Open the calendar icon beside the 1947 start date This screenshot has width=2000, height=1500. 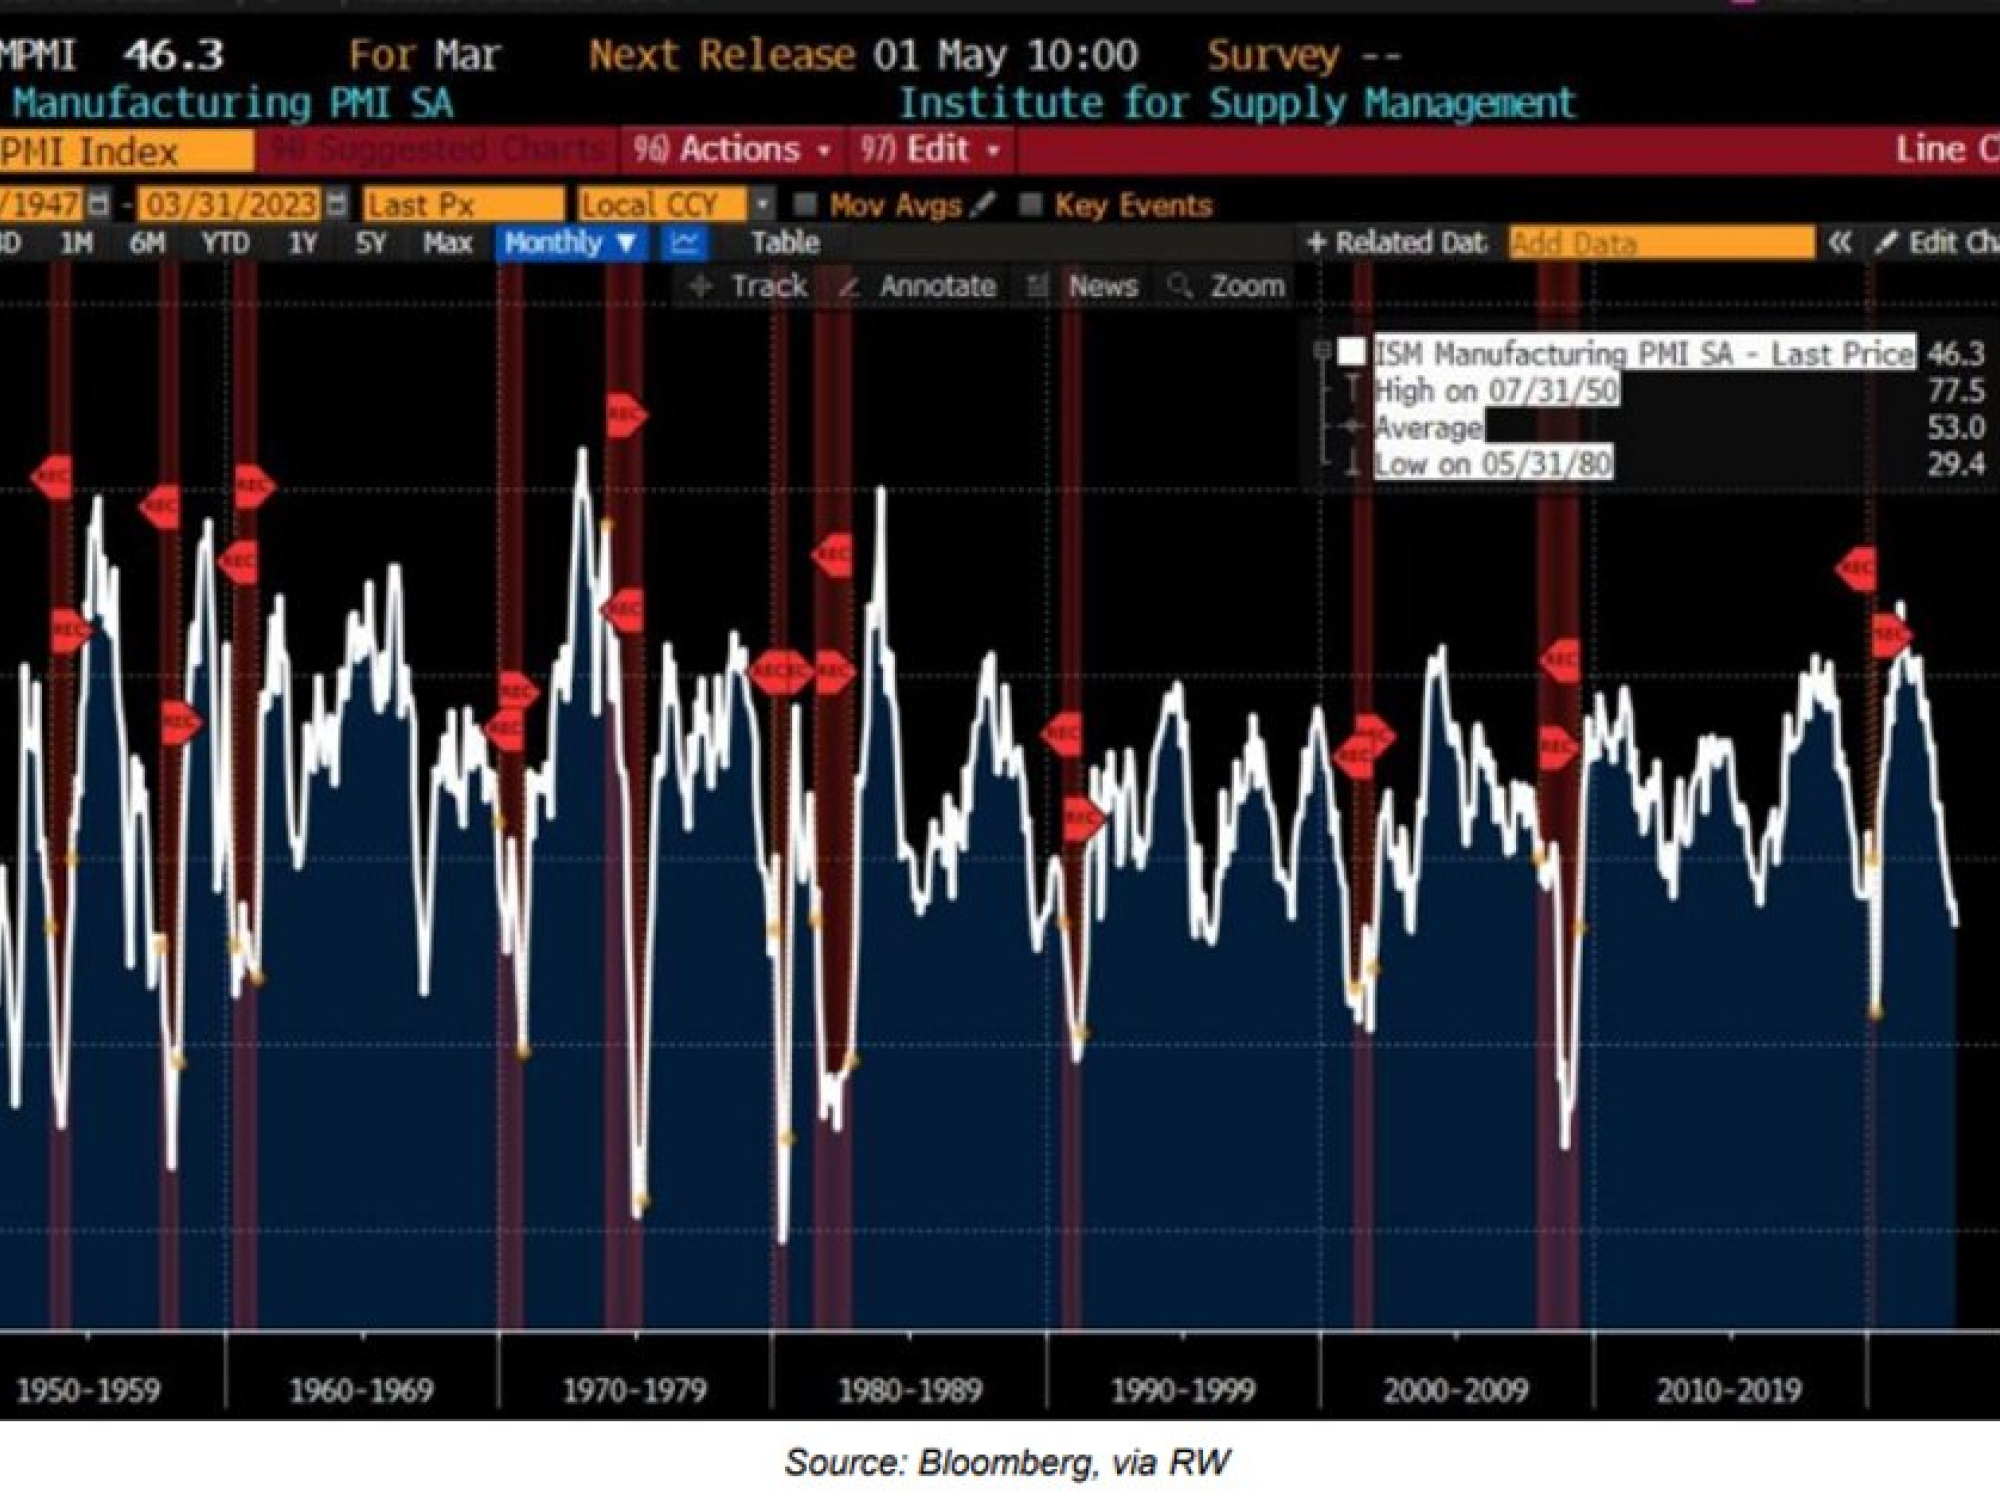pyautogui.click(x=99, y=204)
